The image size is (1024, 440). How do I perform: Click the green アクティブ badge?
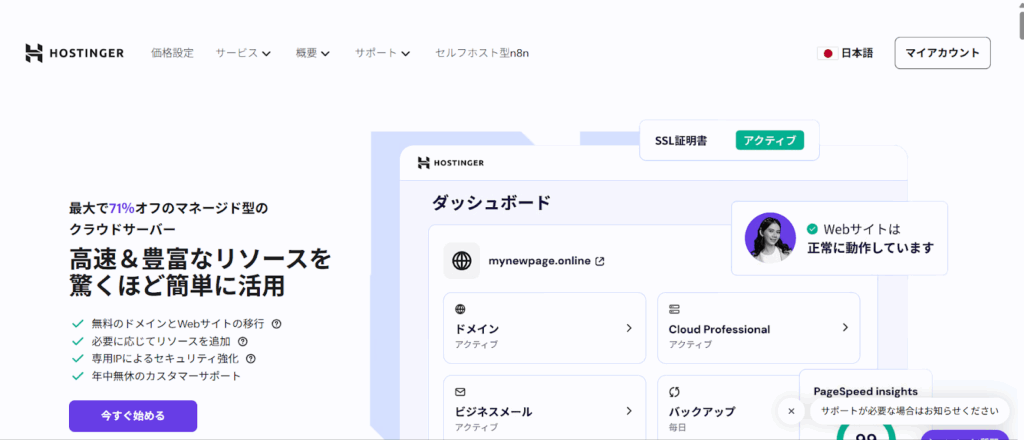(770, 140)
